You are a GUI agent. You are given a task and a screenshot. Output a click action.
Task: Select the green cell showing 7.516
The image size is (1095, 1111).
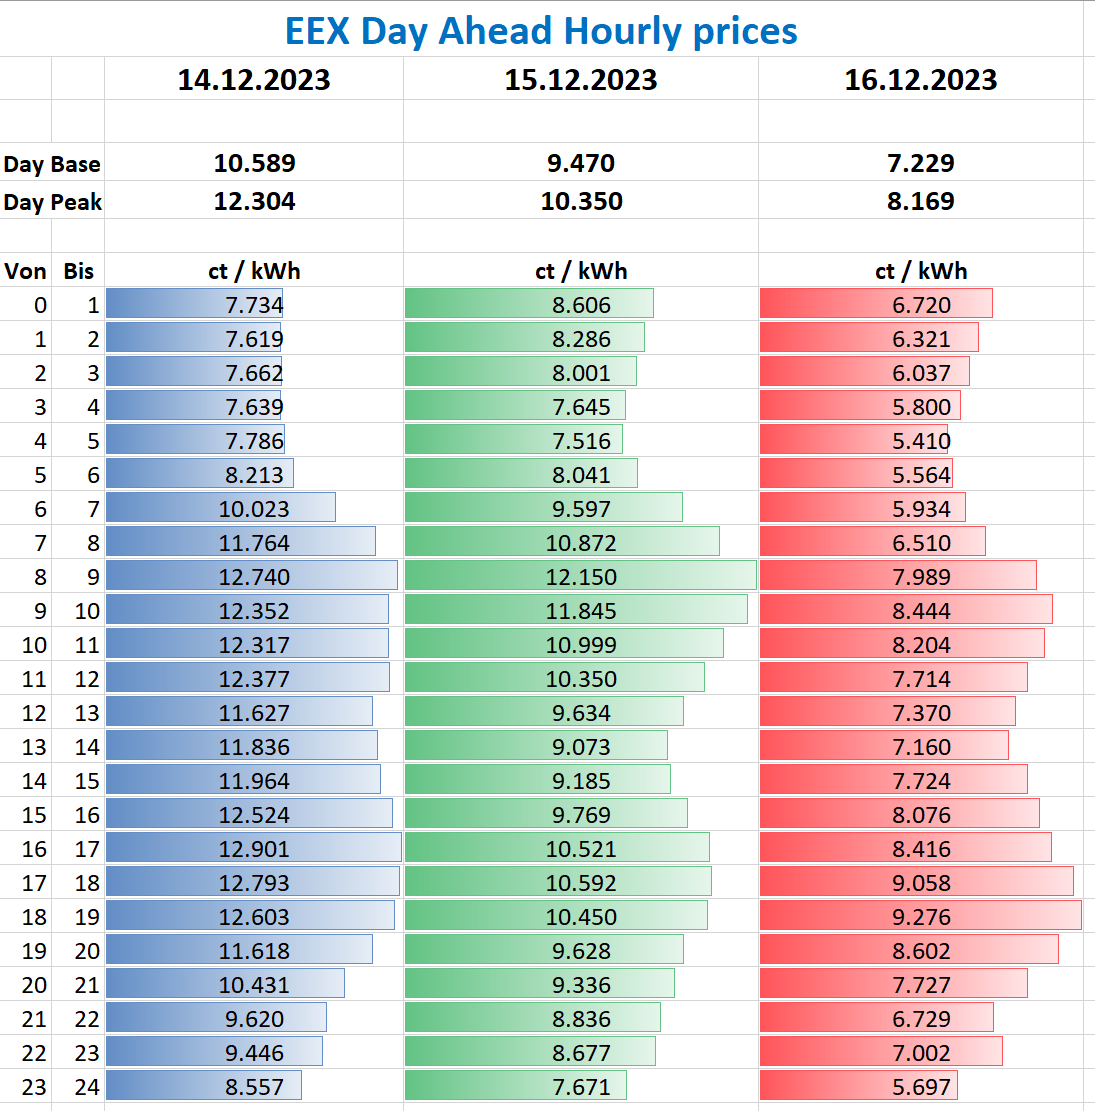pyautogui.click(x=580, y=440)
